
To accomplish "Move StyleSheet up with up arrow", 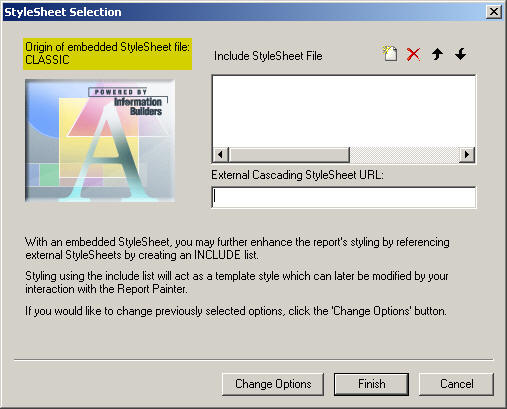I will tap(437, 54).
